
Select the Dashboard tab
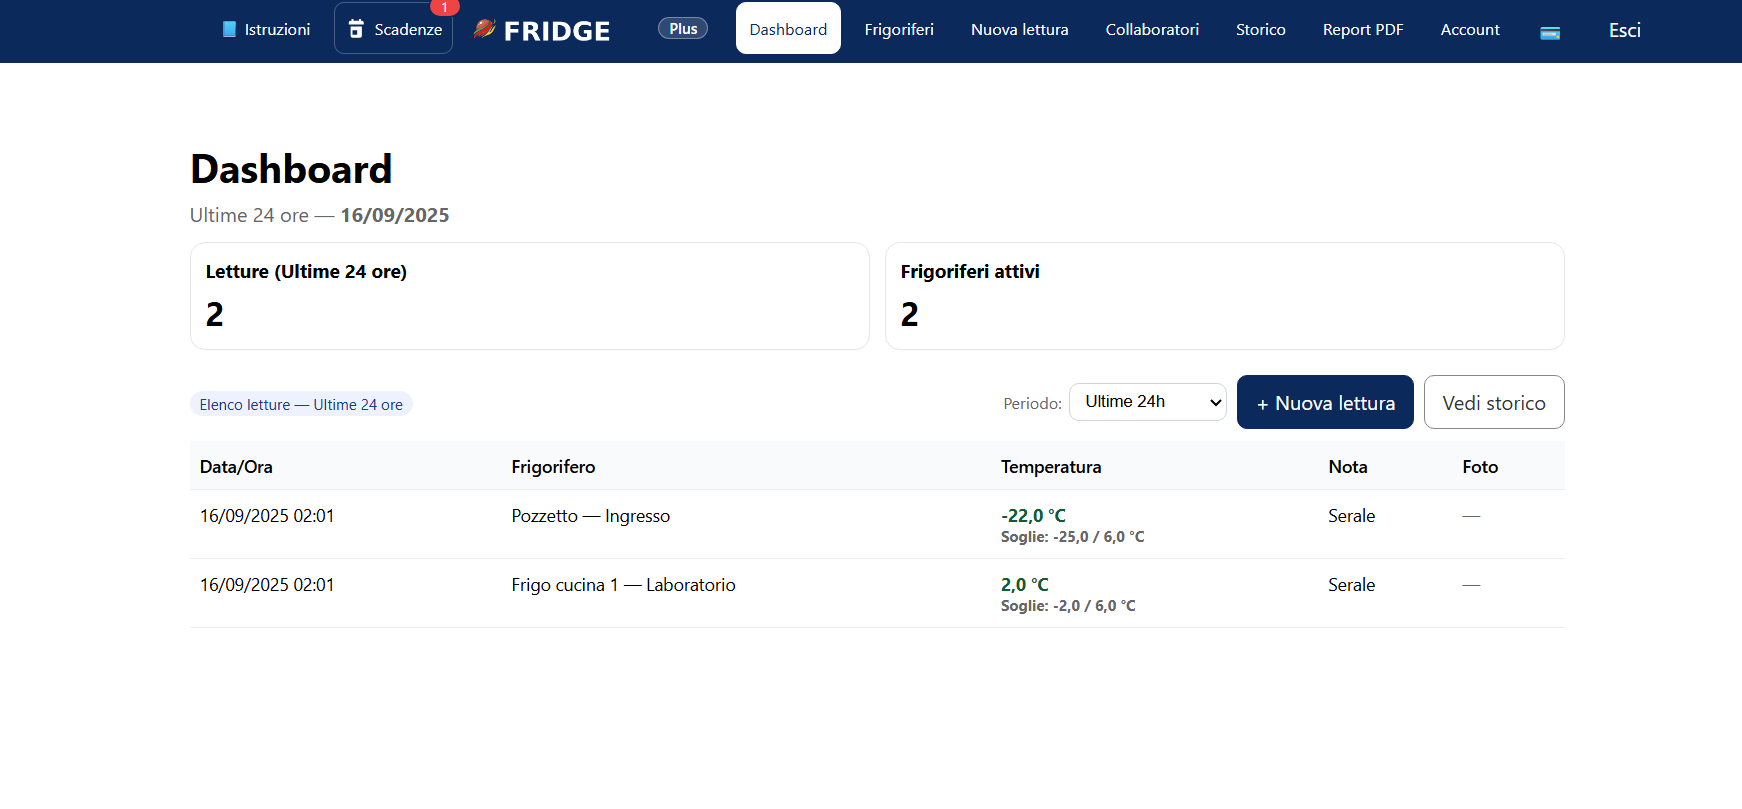point(788,29)
